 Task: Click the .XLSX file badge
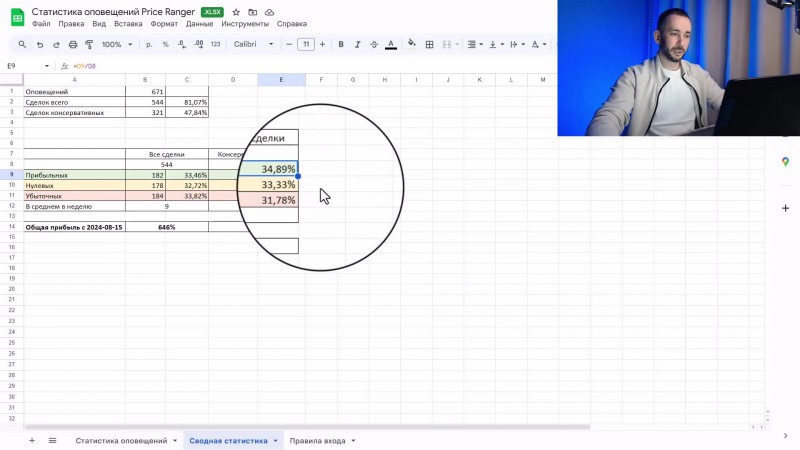(x=212, y=12)
